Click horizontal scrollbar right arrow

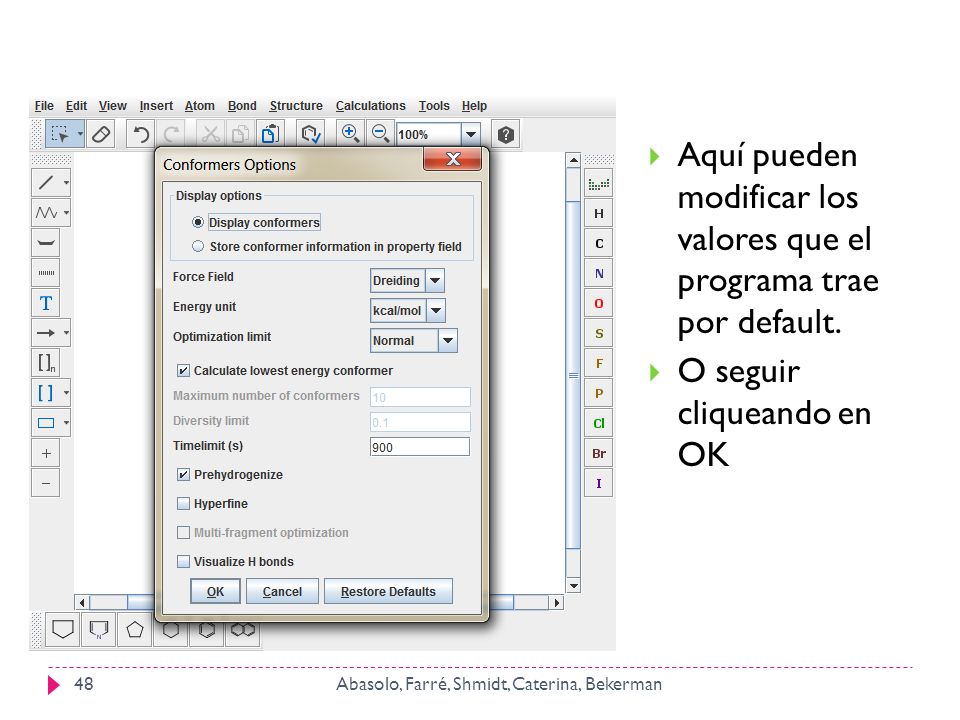click(x=556, y=602)
